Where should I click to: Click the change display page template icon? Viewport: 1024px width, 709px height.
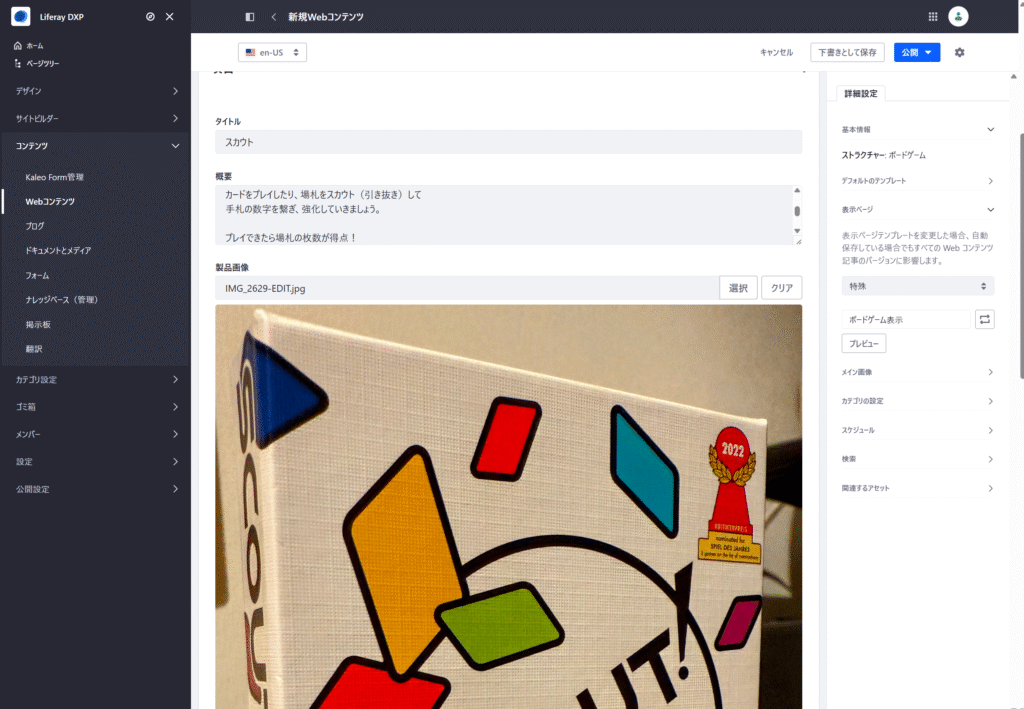coord(984,319)
